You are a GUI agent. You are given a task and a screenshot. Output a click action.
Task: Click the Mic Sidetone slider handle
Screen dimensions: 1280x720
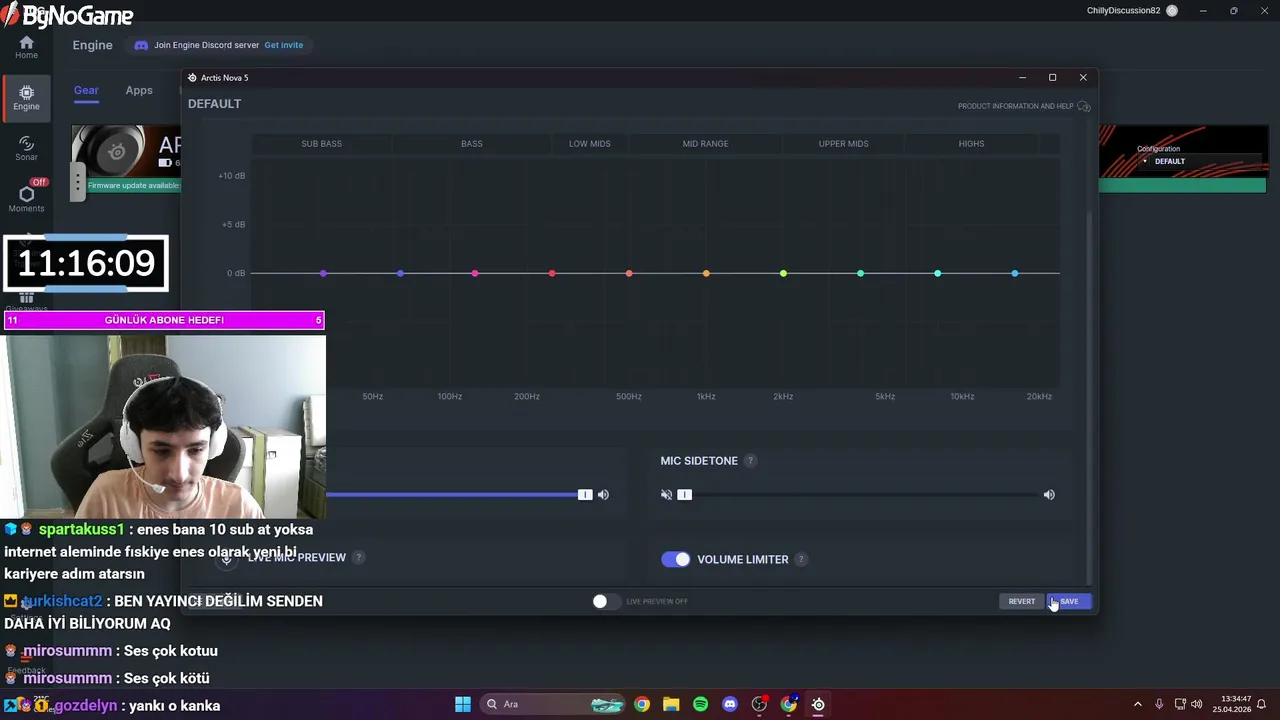[x=685, y=495]
